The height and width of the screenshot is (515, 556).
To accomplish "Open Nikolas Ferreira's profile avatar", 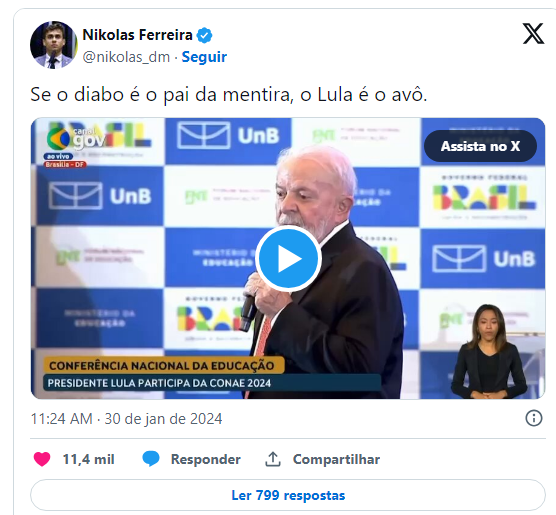I will 54,45.
